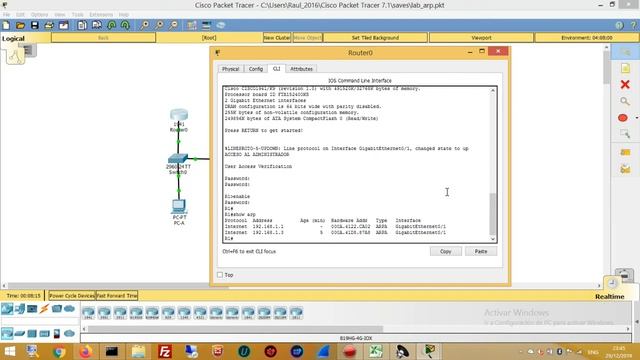The width and height of the screenshot is (640, 360).
Task: Select the End Devices category icon
Action: coord(19,309)
